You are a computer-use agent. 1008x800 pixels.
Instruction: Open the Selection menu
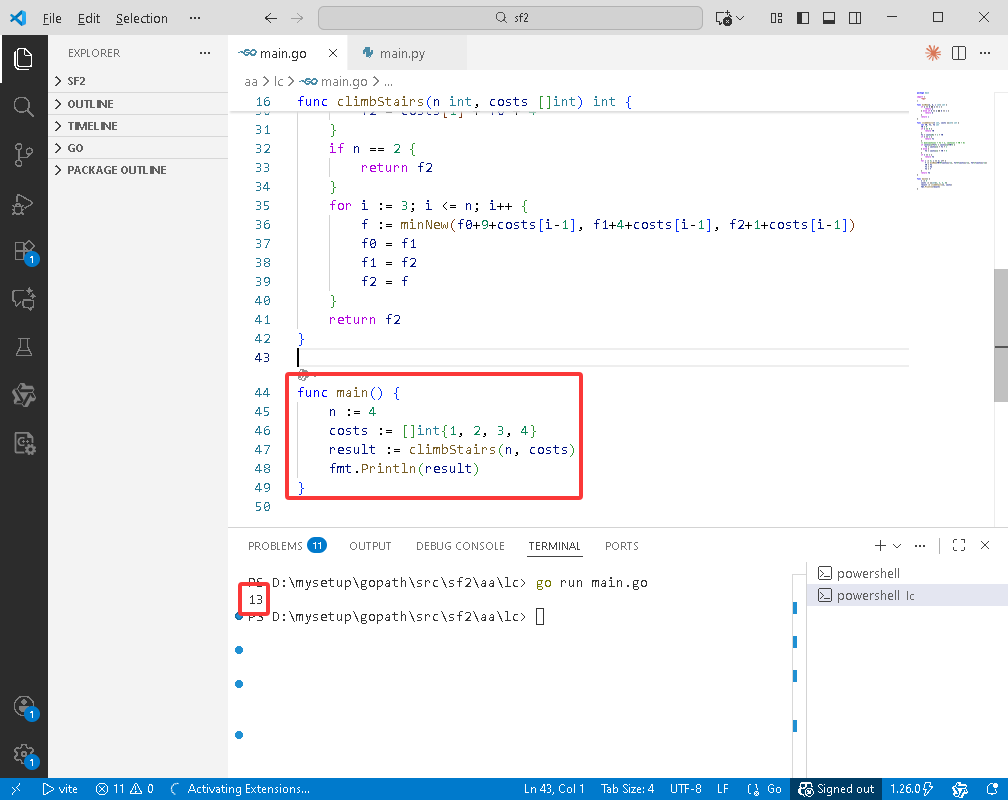pyautogui.click(x=141, y=18)
